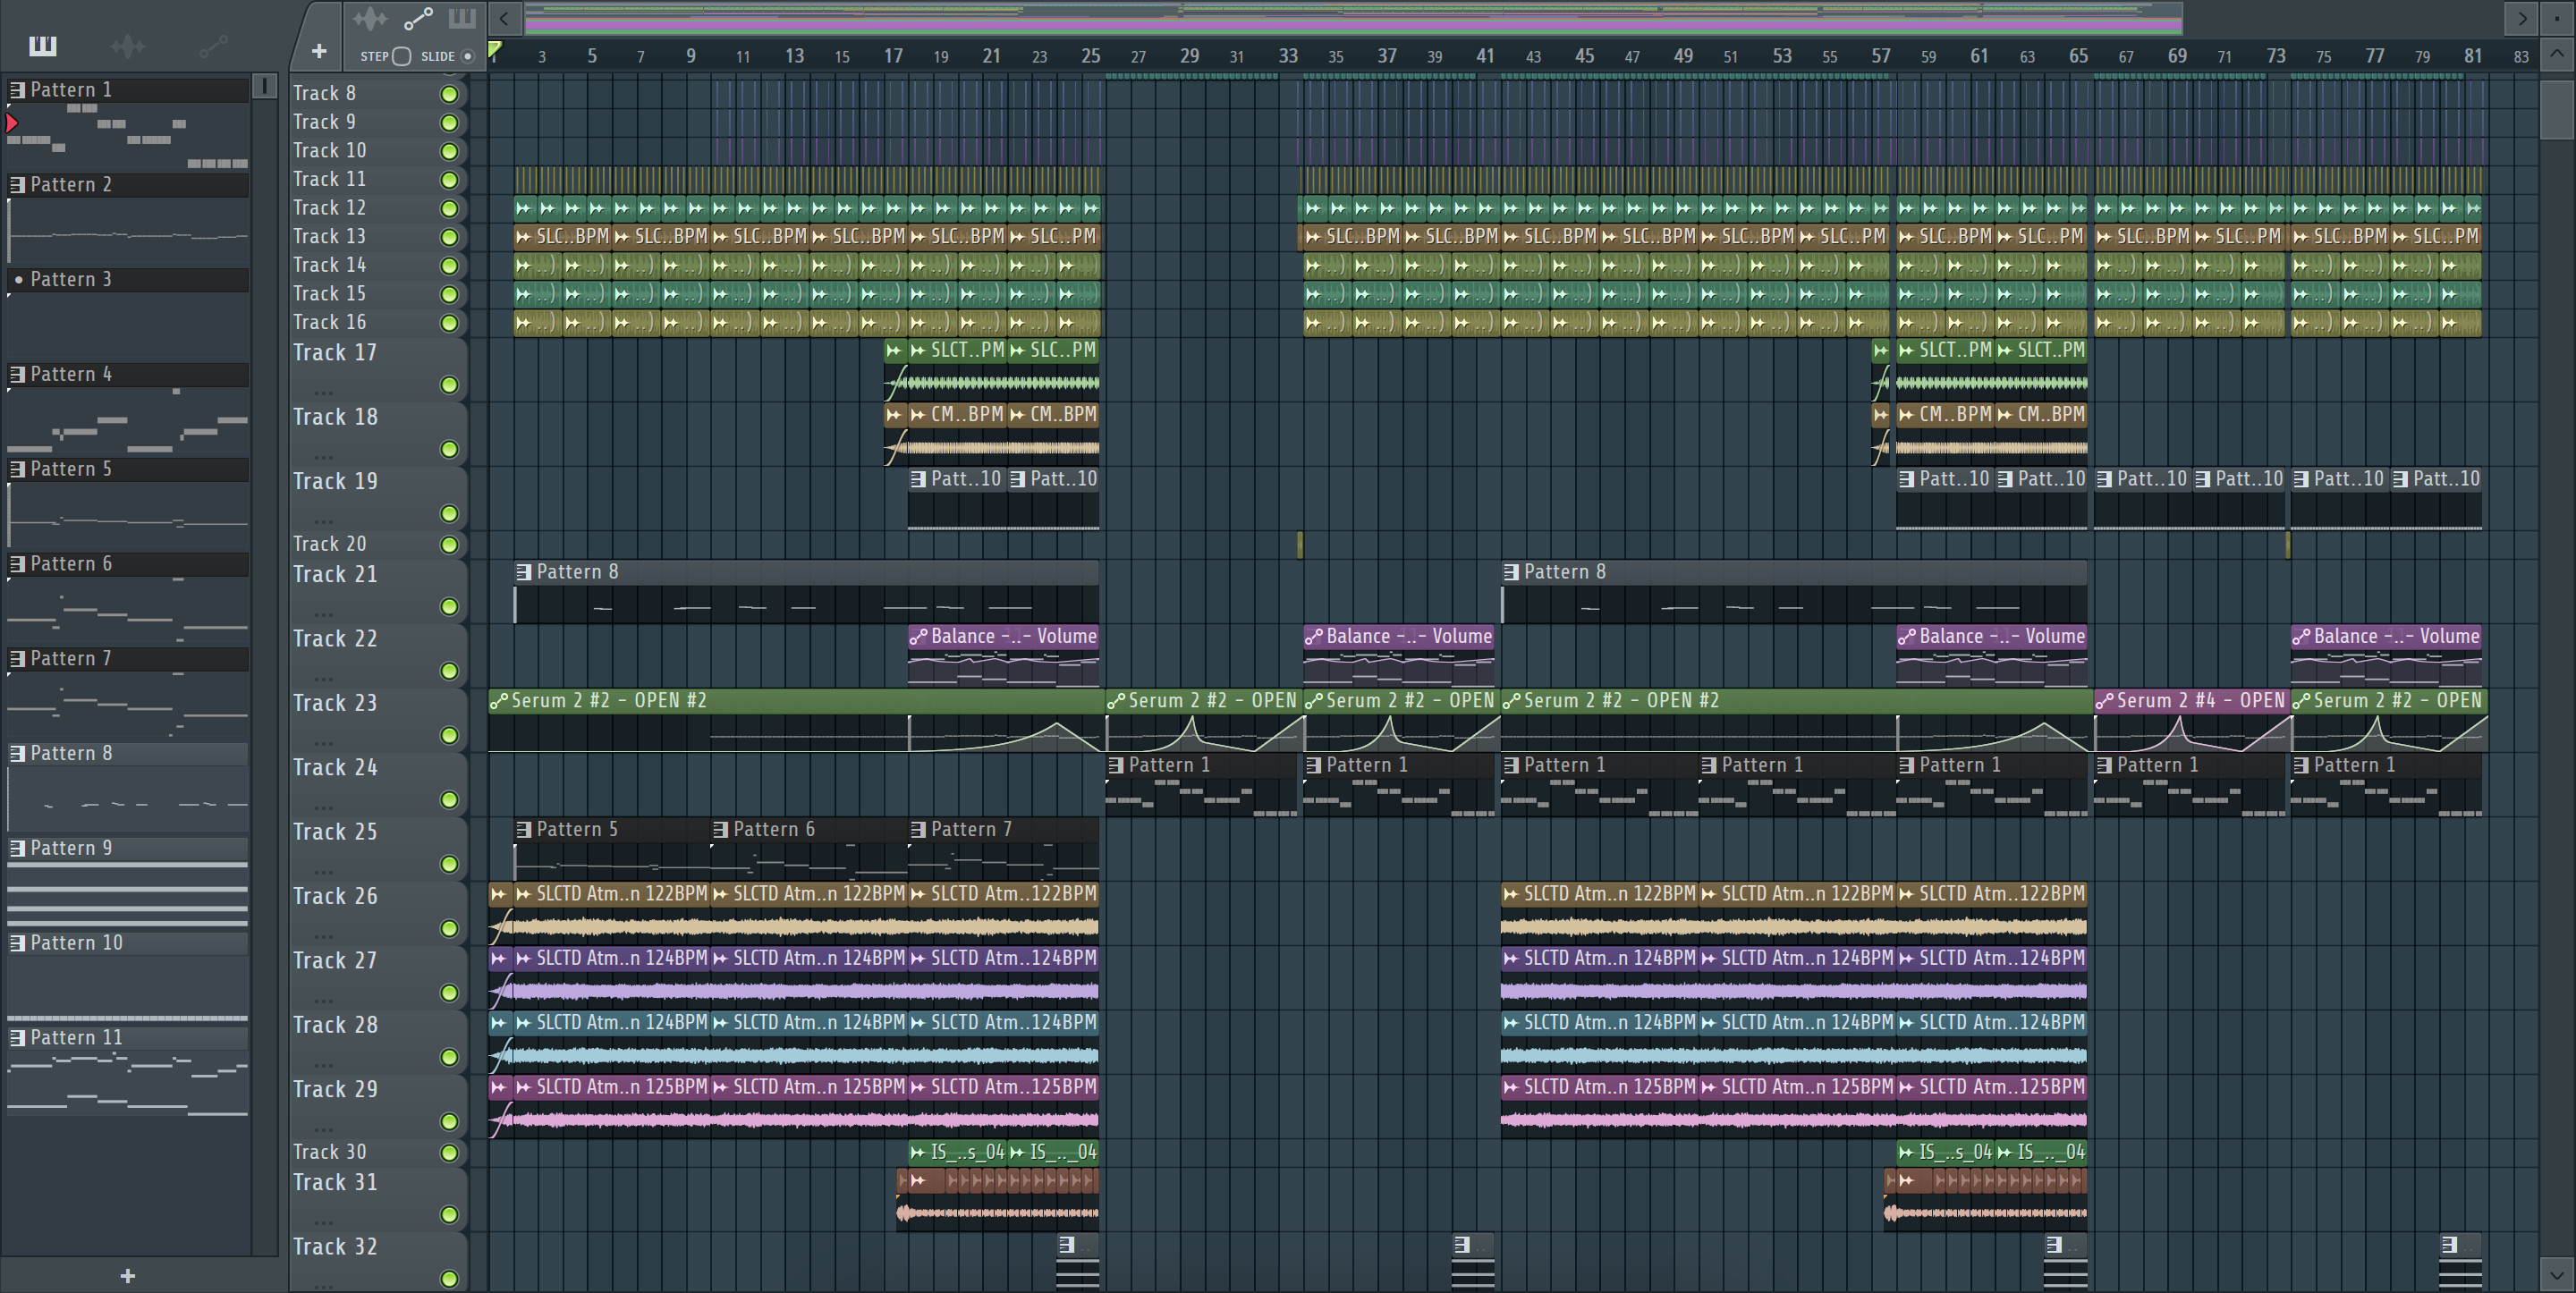Select the Track 28 header label

(335, 1025)
